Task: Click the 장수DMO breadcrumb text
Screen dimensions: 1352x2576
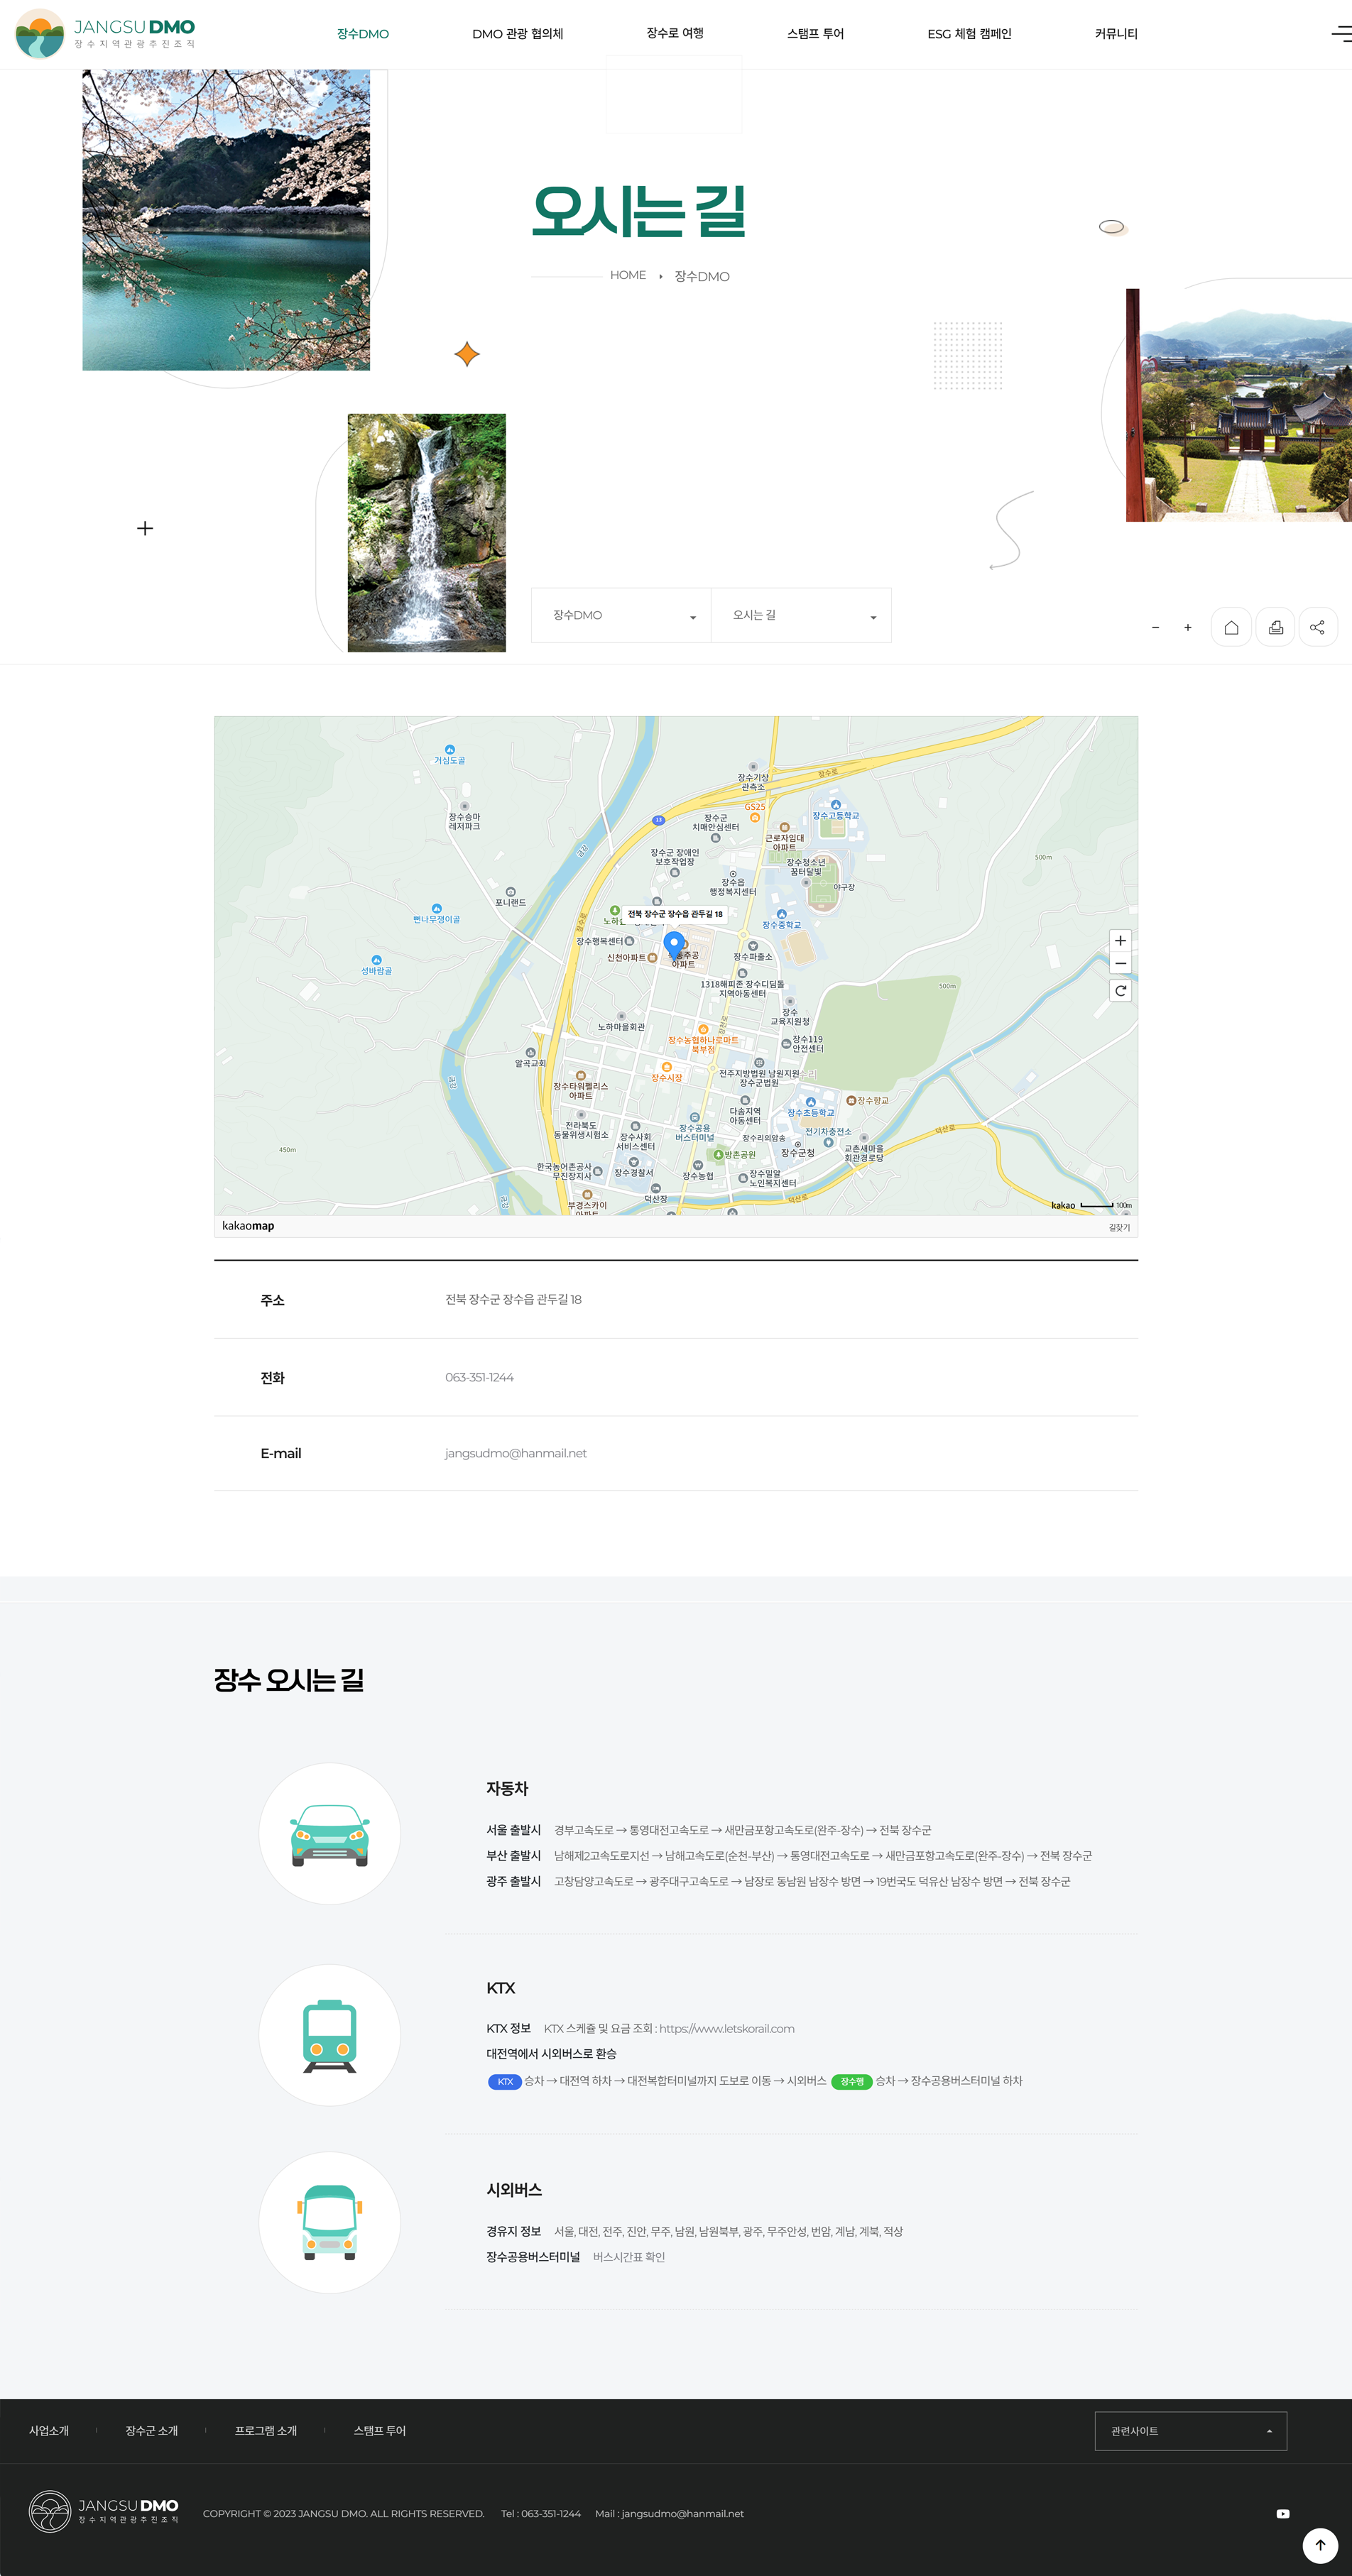Action: tap(702, 276)
